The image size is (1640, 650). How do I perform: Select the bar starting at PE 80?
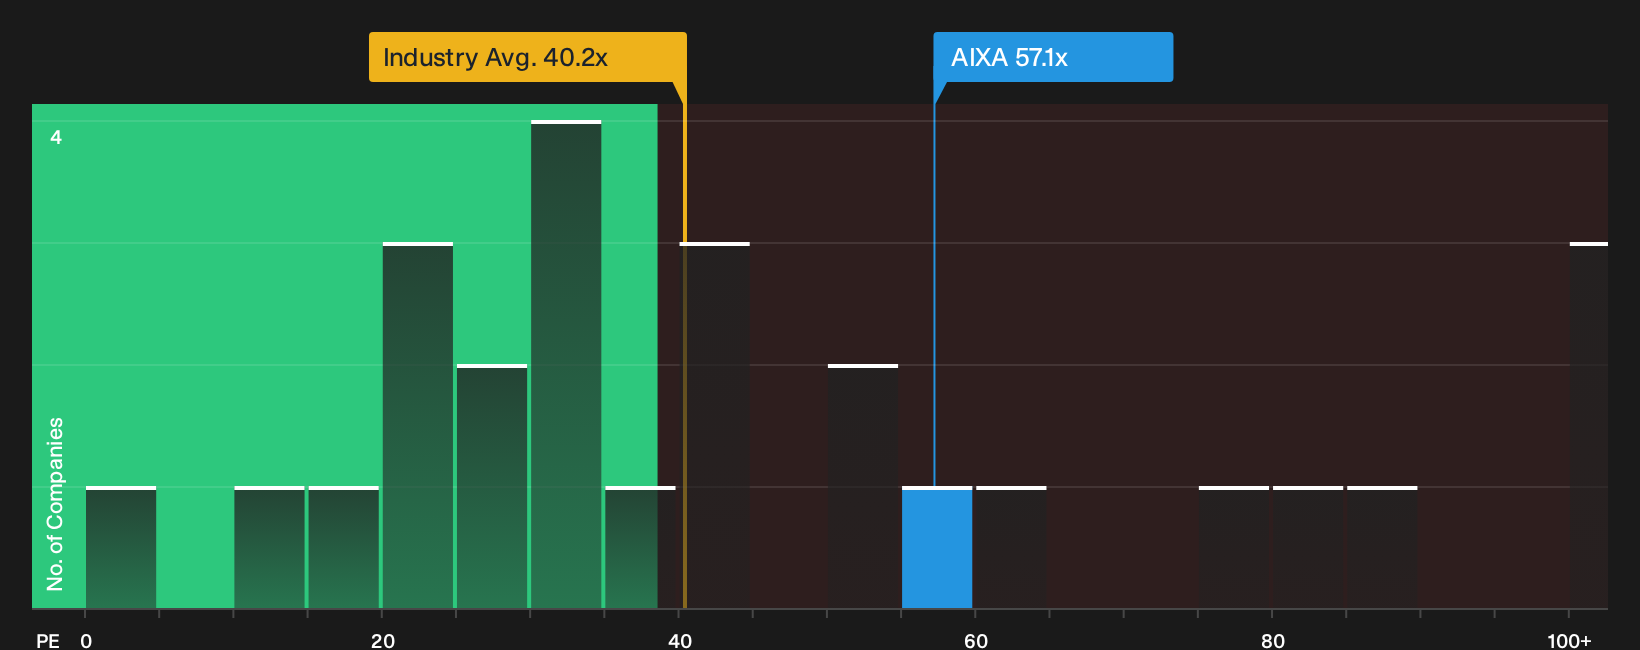pos(1308,548)
